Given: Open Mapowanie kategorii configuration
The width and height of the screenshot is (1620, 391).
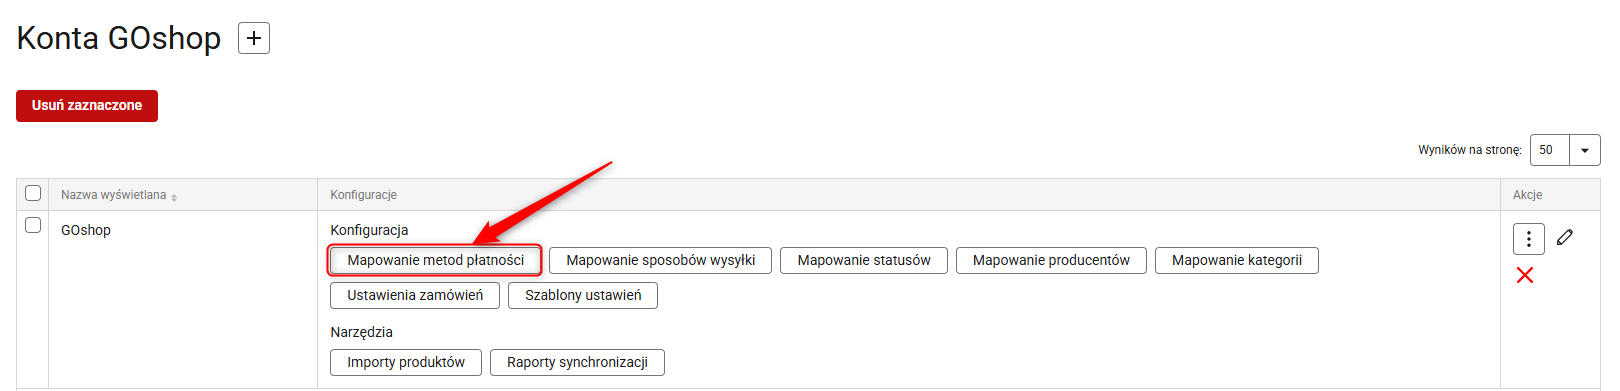Looking at the screenshot, I should [1237, 260].
